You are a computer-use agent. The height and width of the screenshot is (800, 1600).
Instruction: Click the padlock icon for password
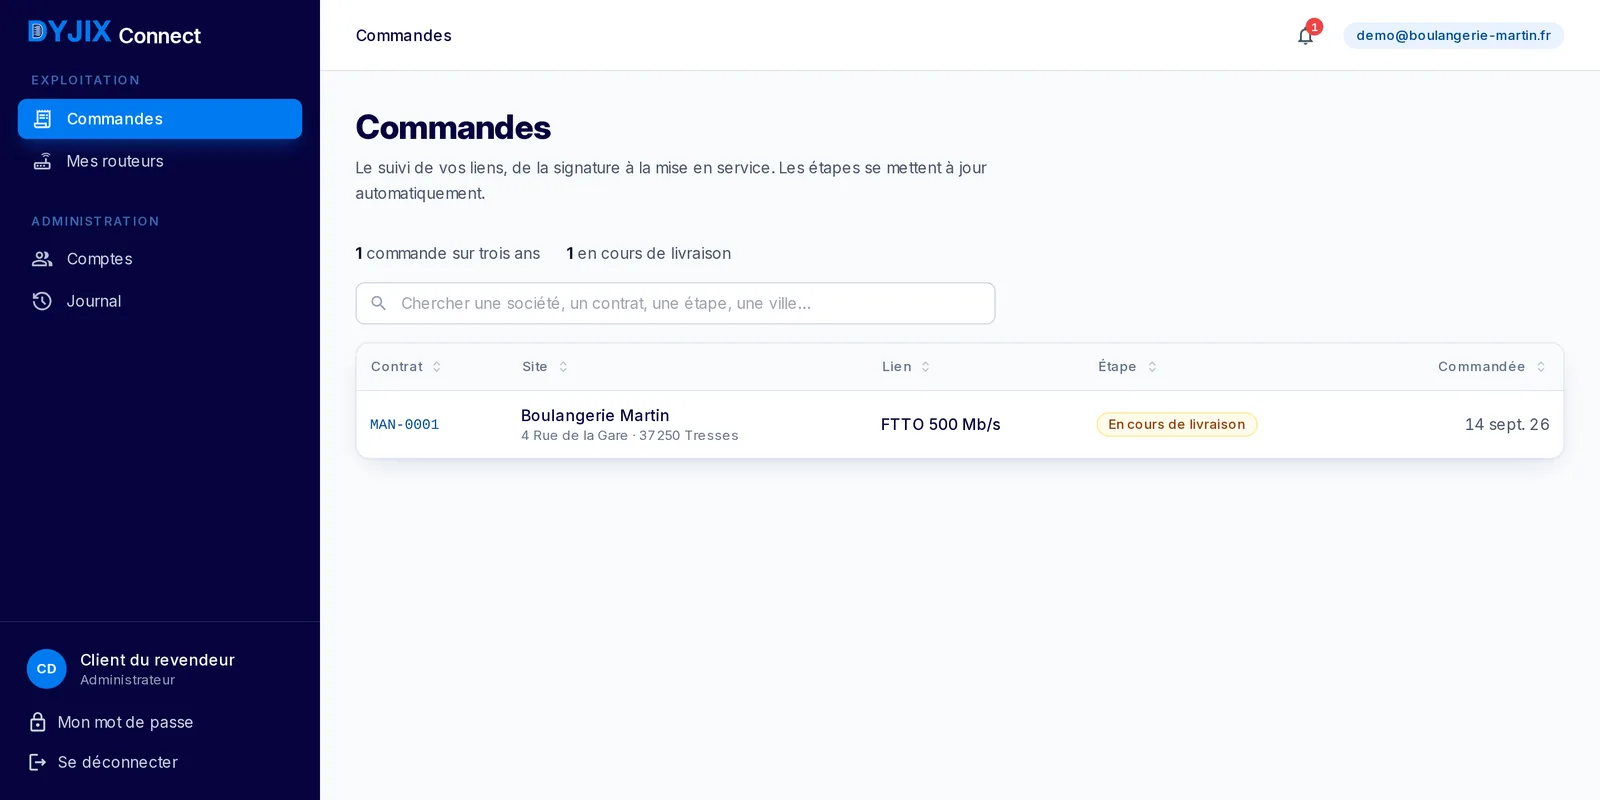[x=38, y=722]
